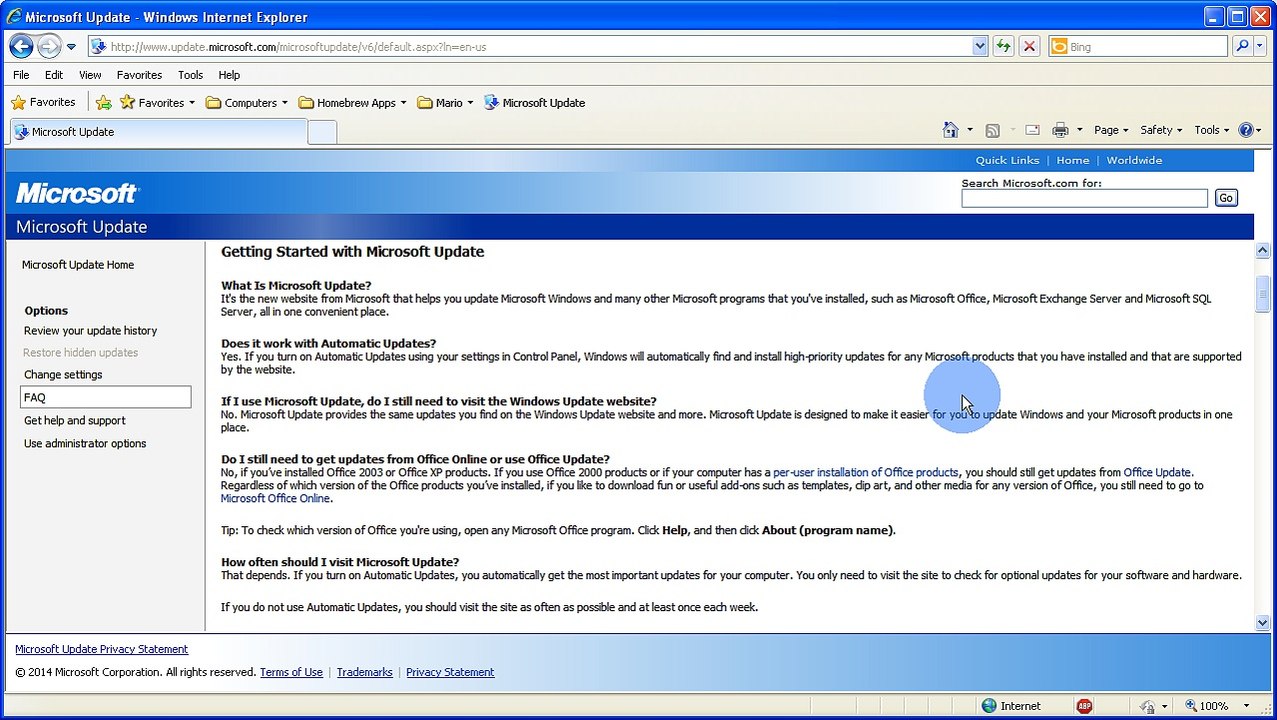
Task: Expand the address bar history dropdown
Action: pos(980,46)
